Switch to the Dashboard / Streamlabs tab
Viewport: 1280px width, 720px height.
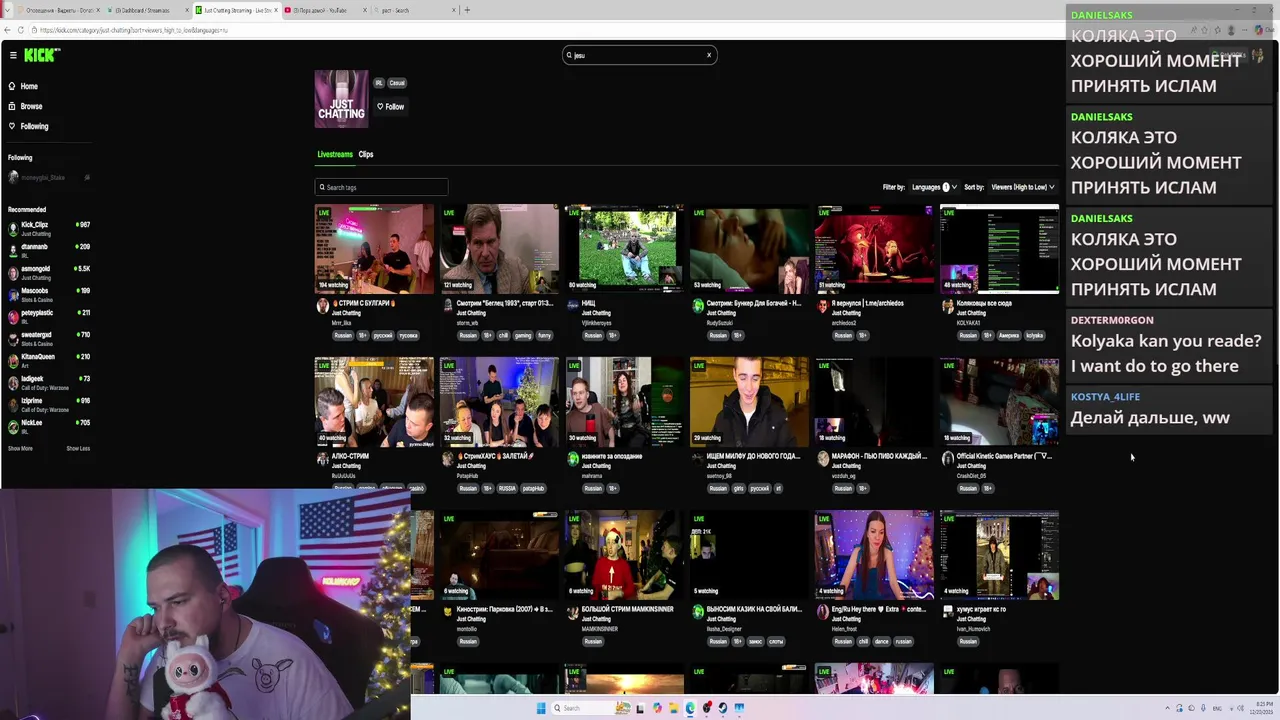click(147, 10)
